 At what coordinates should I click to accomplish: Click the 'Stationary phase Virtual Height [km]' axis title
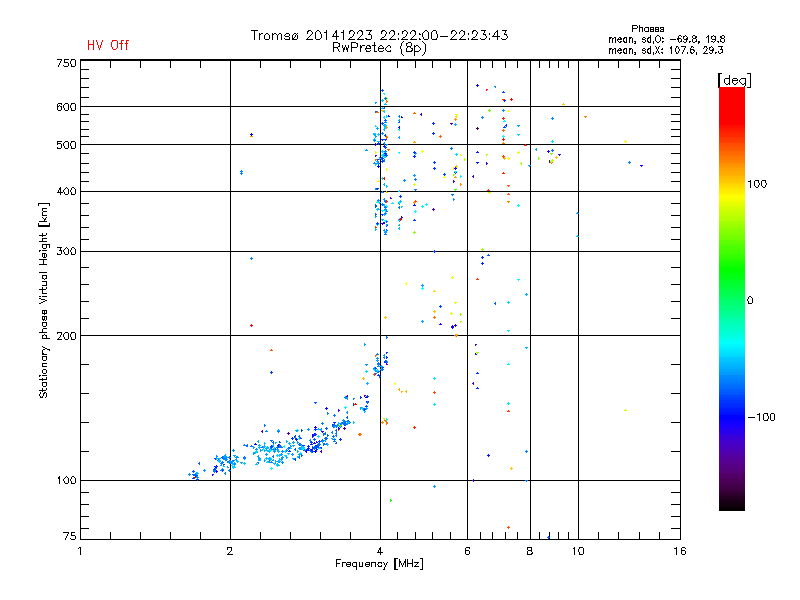coord(44,301)
